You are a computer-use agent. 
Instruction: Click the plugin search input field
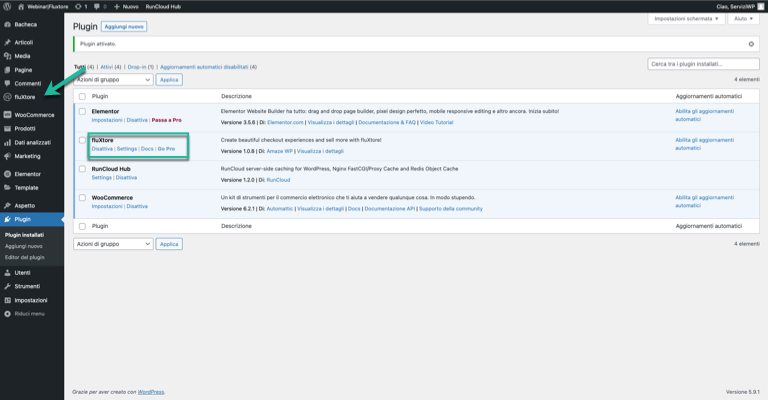tap(704, 64)
